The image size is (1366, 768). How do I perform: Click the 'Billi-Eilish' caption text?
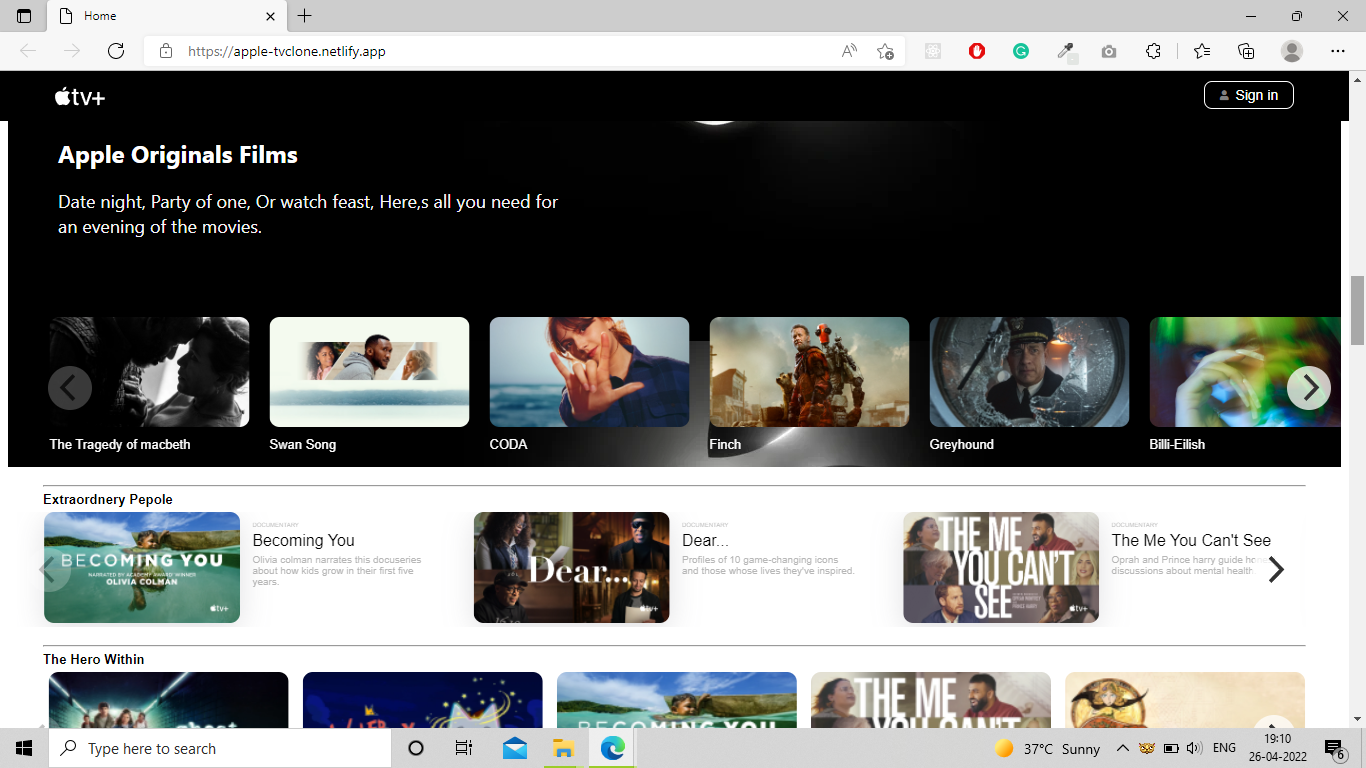pos(1177,444)
